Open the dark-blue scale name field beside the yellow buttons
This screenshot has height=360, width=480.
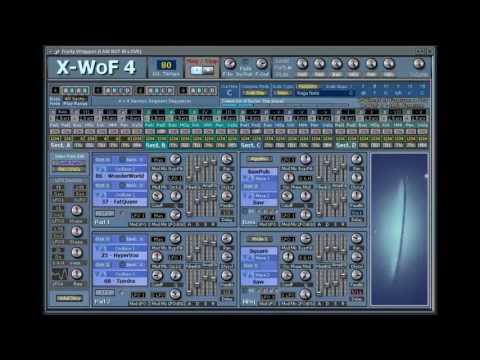(324, 93)
